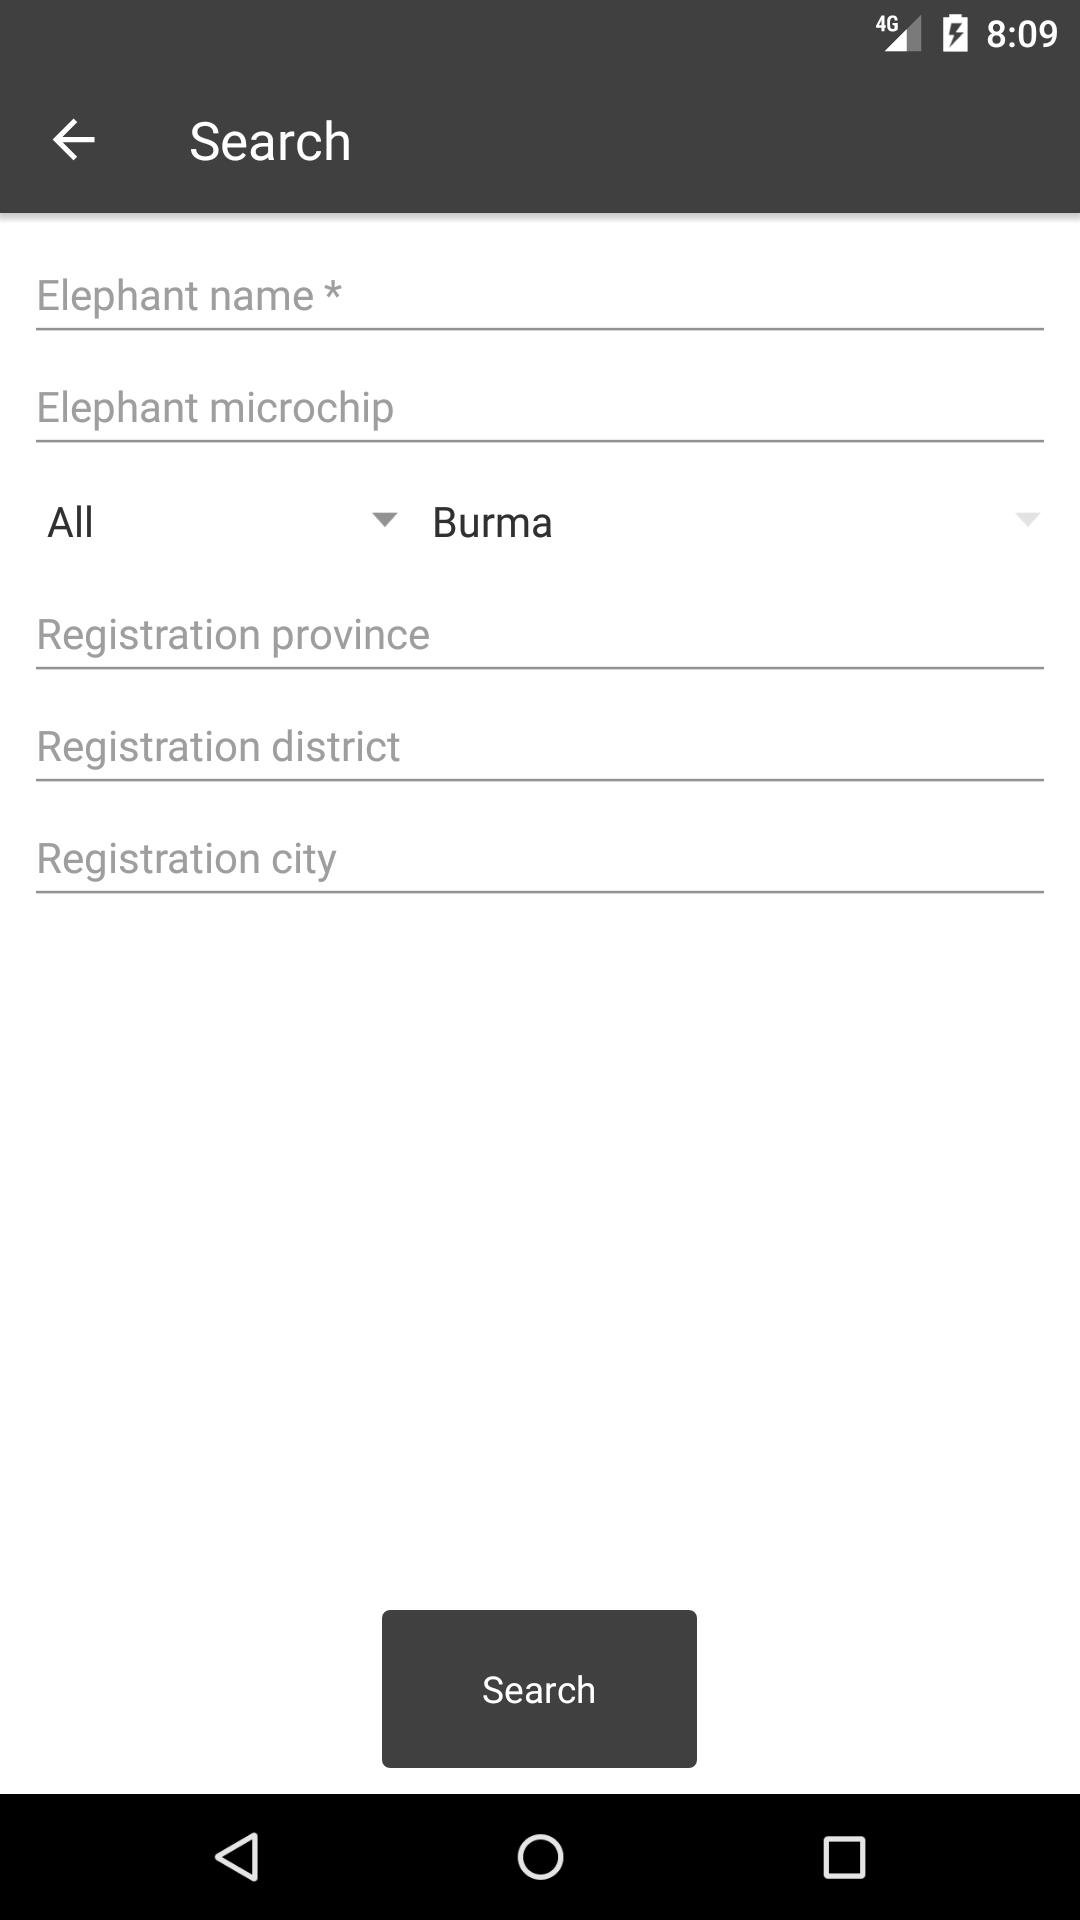Image resolution: width=1080 pixels, height=1920 pixels.
Task: Tap the "All" selected filter text
Action: [x=71, y=523]
